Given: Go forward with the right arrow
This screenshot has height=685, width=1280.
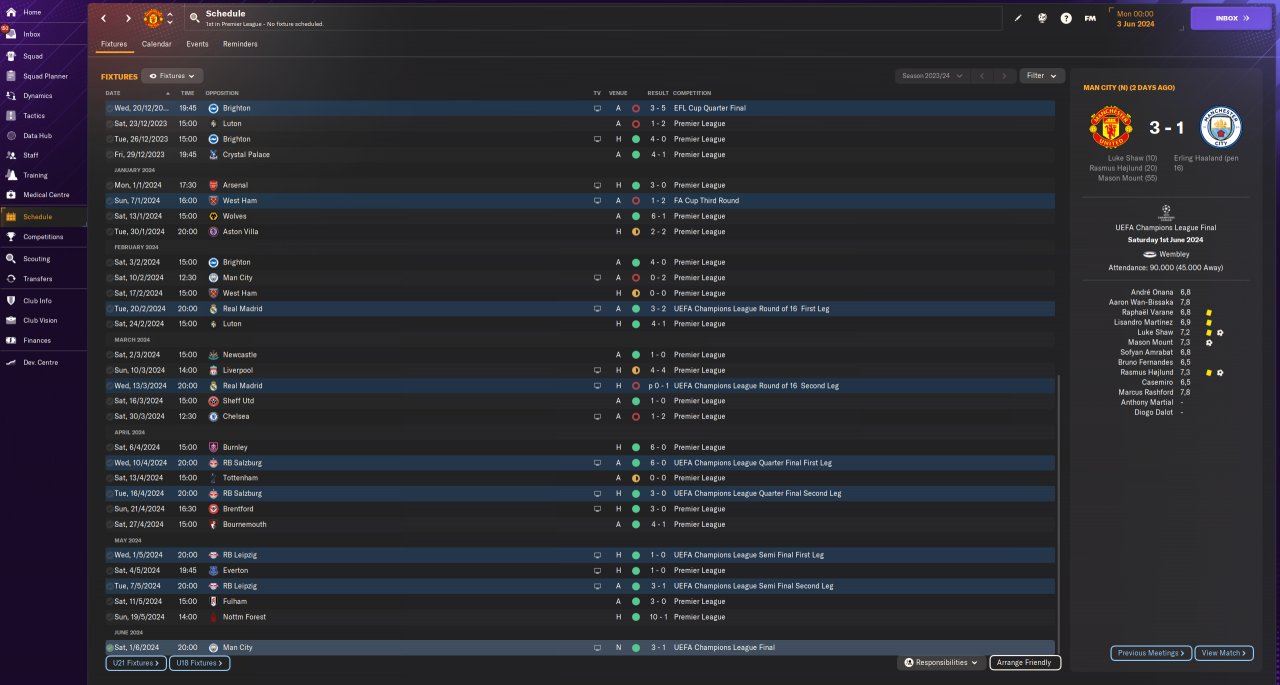Looking at the screenshot, I should point(128,18).
